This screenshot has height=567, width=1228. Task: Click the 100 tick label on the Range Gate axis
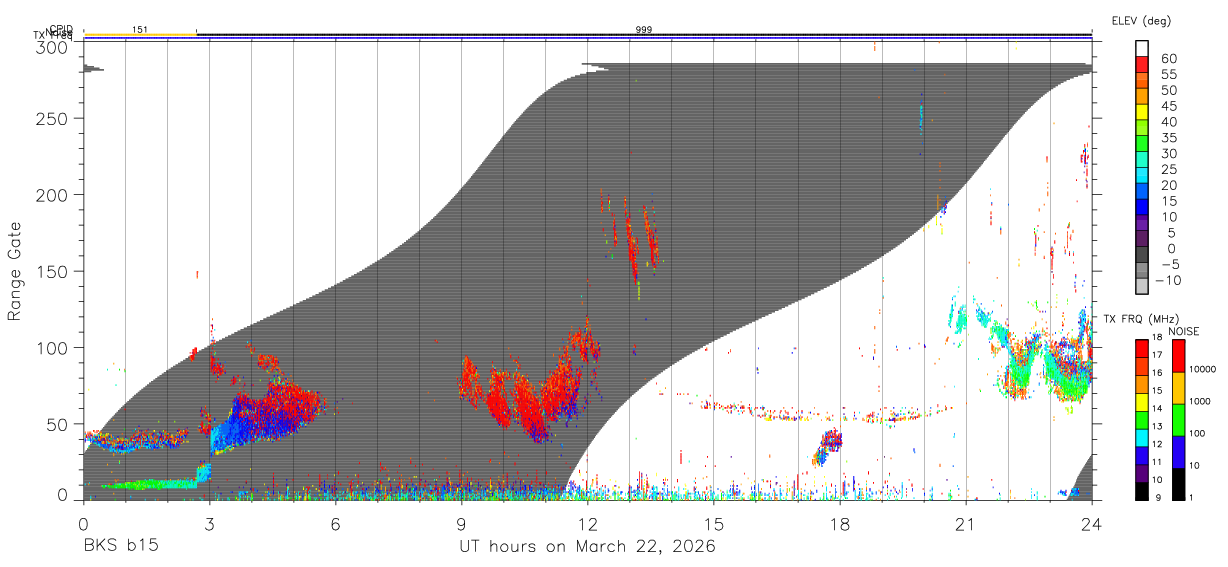point(52,347)
